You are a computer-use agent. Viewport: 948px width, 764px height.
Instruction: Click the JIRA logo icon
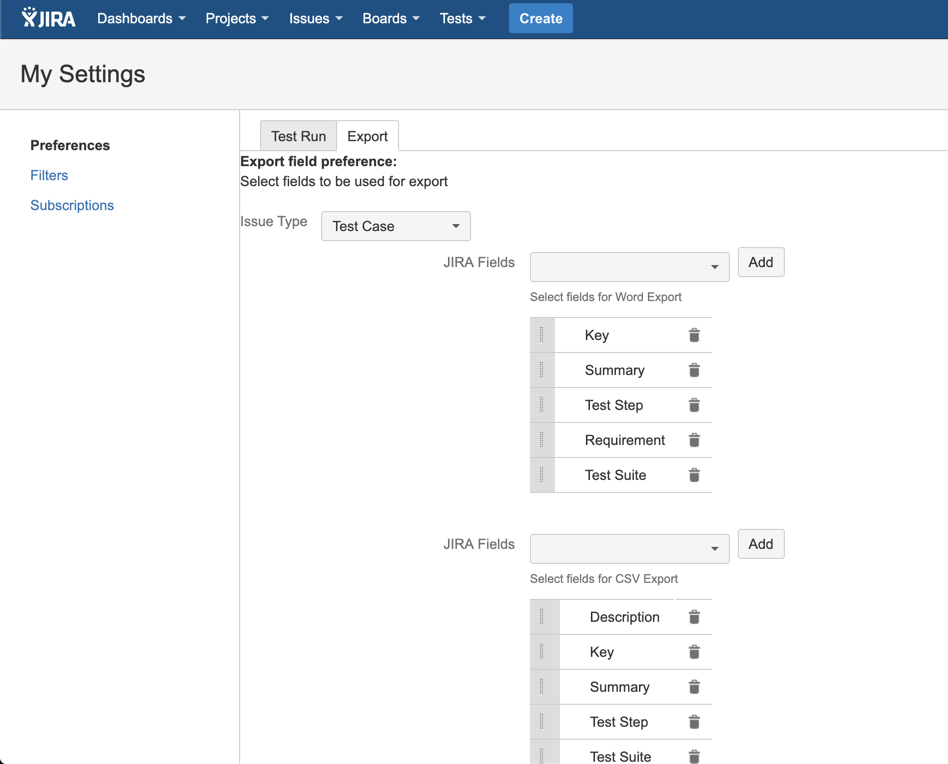coord(48,18)
